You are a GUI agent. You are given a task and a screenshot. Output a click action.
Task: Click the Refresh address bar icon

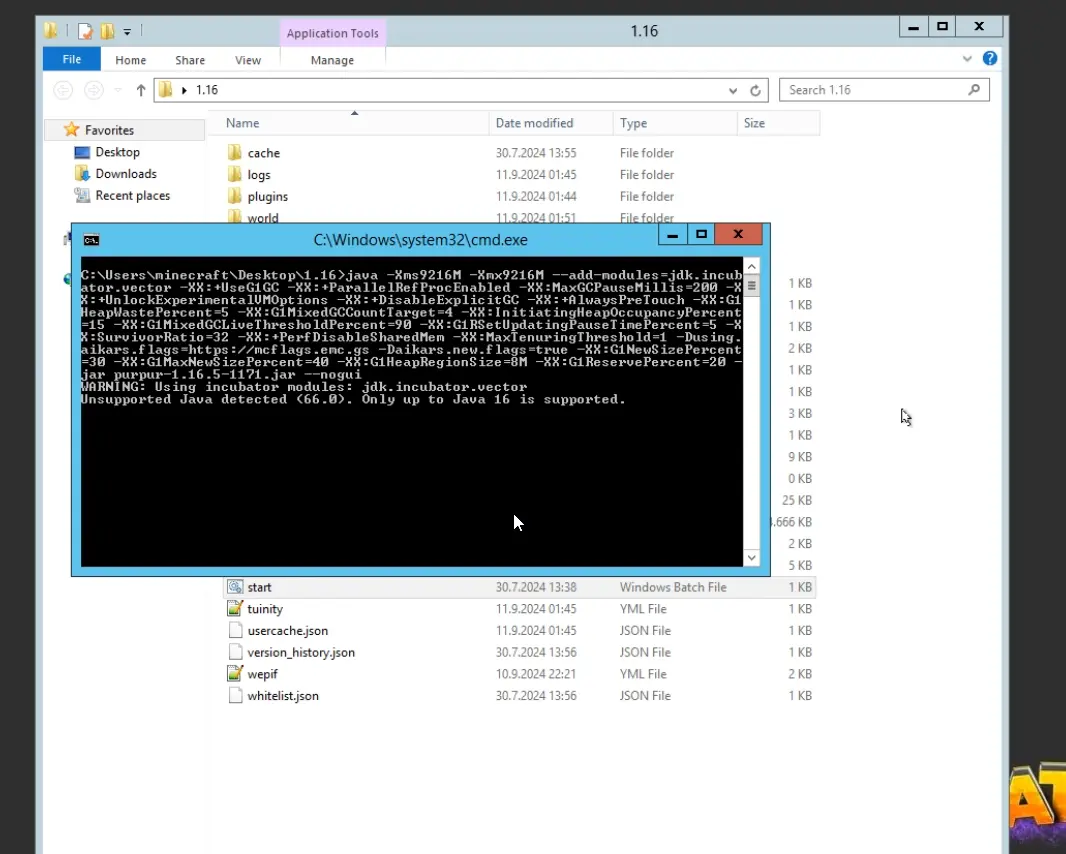click(x=755, y=90)
